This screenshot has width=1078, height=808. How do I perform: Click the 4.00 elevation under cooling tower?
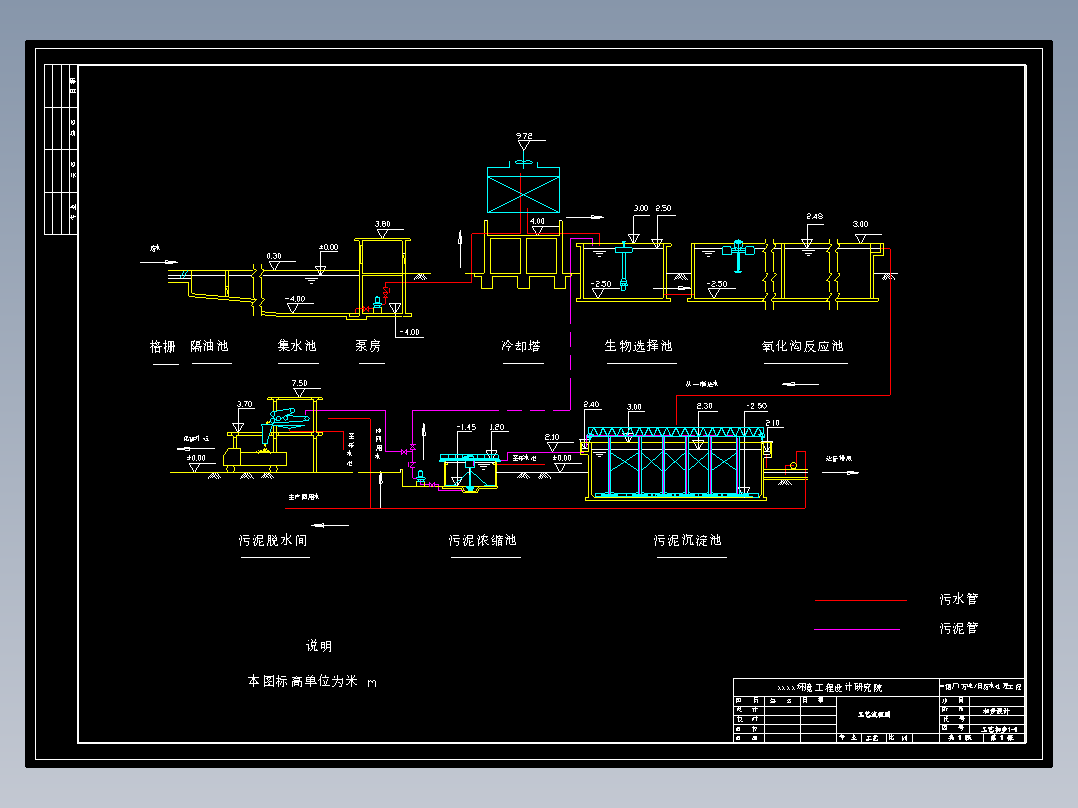tap(538, 221)
